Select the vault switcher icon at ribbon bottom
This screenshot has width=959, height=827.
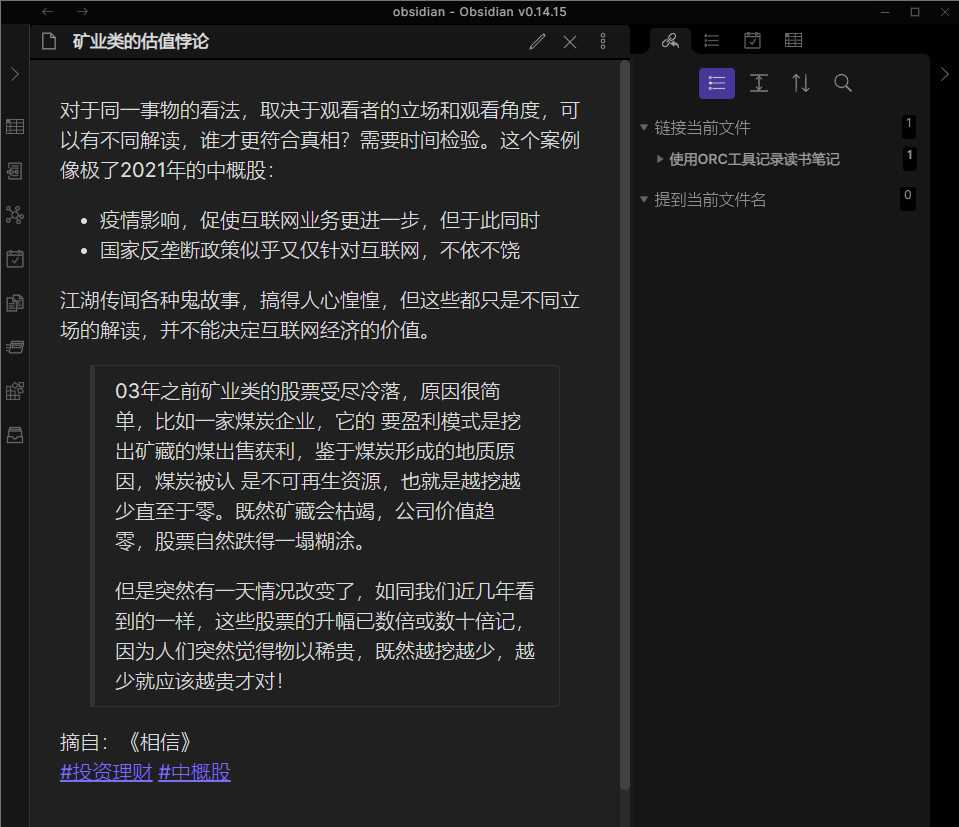pyautogui.click(x=14, y=434)
